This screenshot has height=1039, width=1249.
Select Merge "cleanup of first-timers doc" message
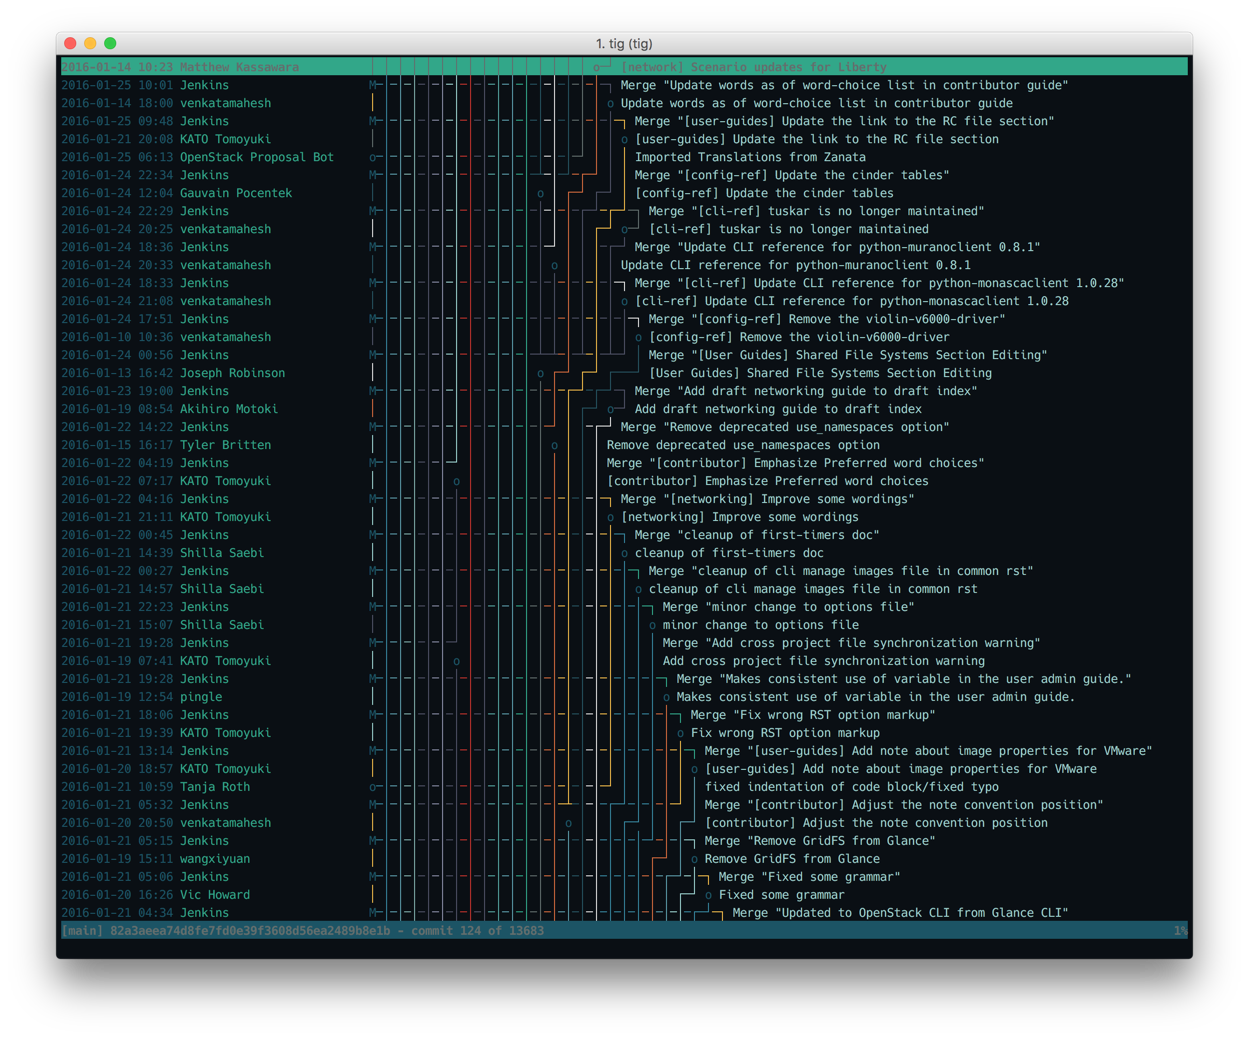tap(757, 535)
